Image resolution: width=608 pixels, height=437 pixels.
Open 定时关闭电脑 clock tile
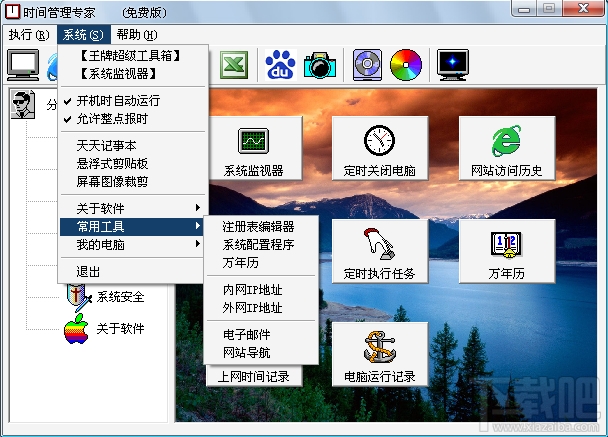[x=380, y=148]
